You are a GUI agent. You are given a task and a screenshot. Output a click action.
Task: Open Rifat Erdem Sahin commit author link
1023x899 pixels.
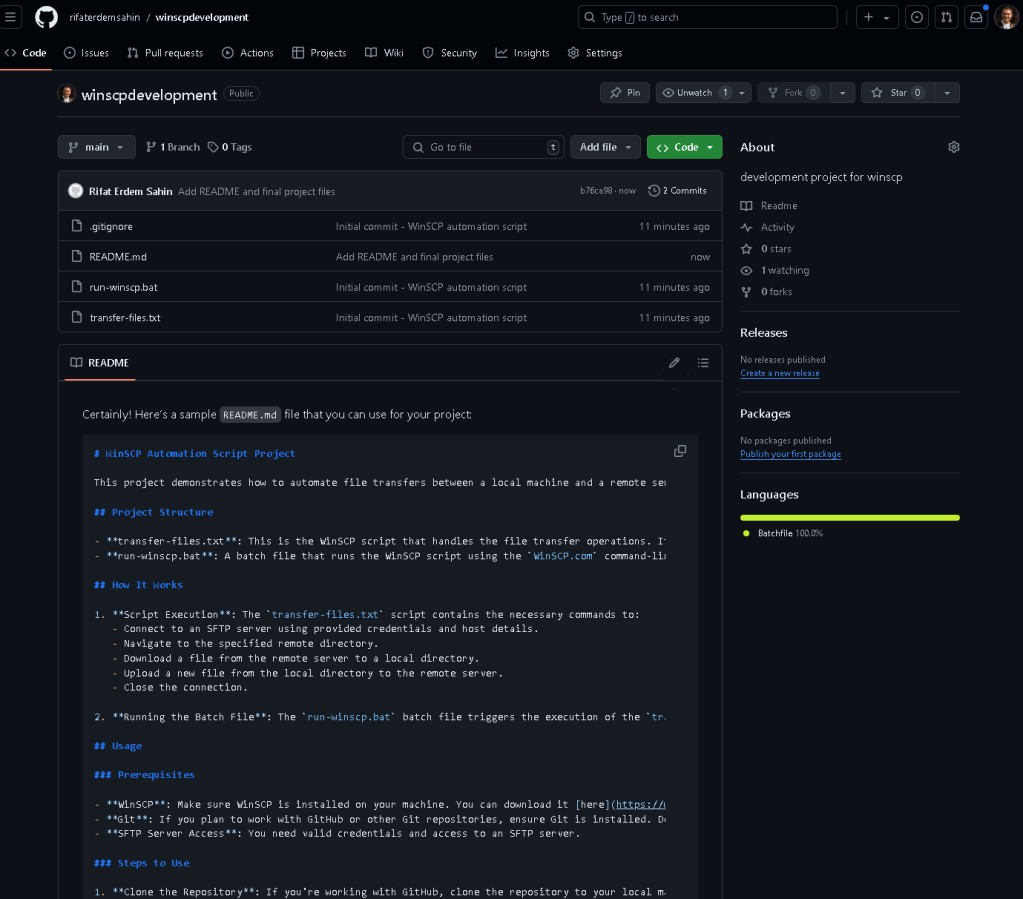coord(130,191)
